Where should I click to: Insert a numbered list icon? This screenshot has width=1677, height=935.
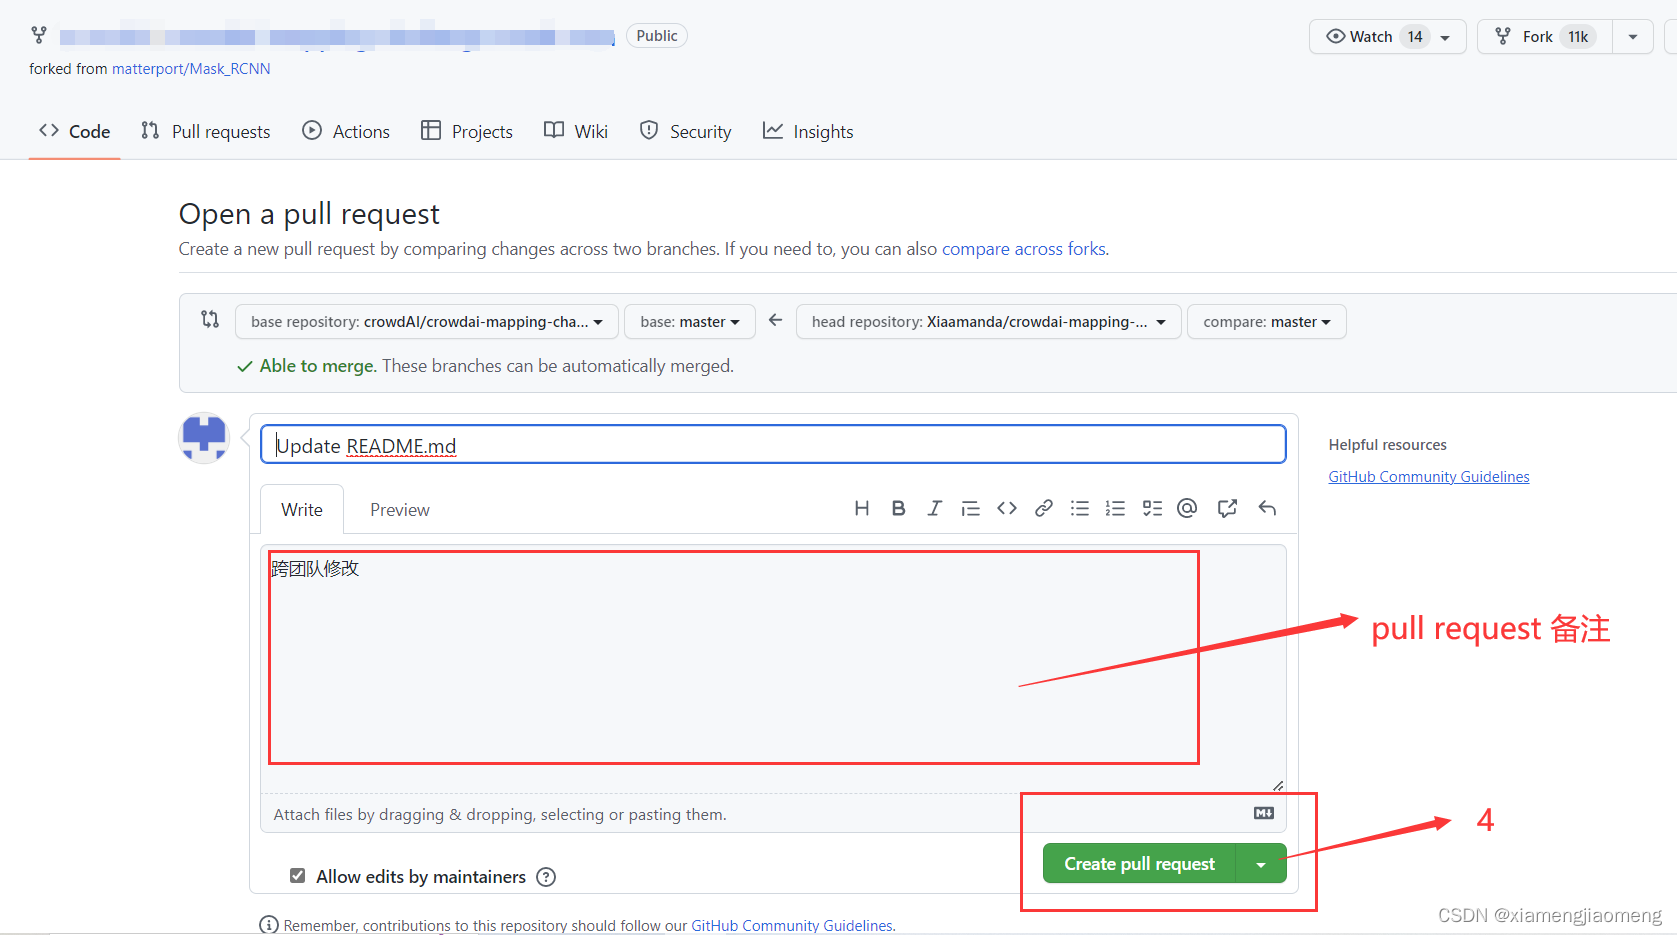(x=1115, y=508)
